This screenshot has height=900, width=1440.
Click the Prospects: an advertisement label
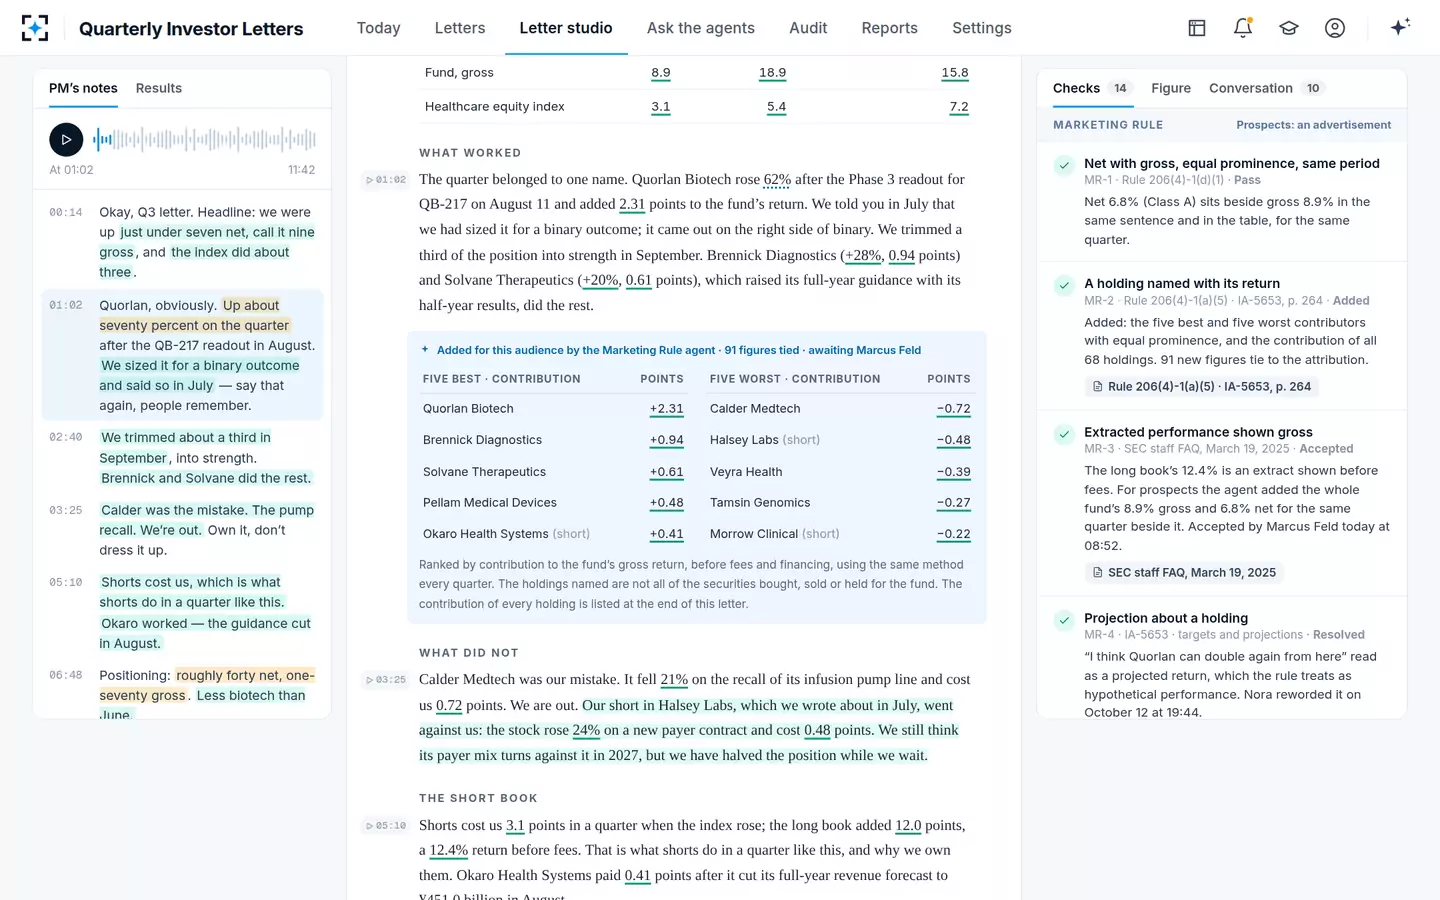pos(1313,125)
